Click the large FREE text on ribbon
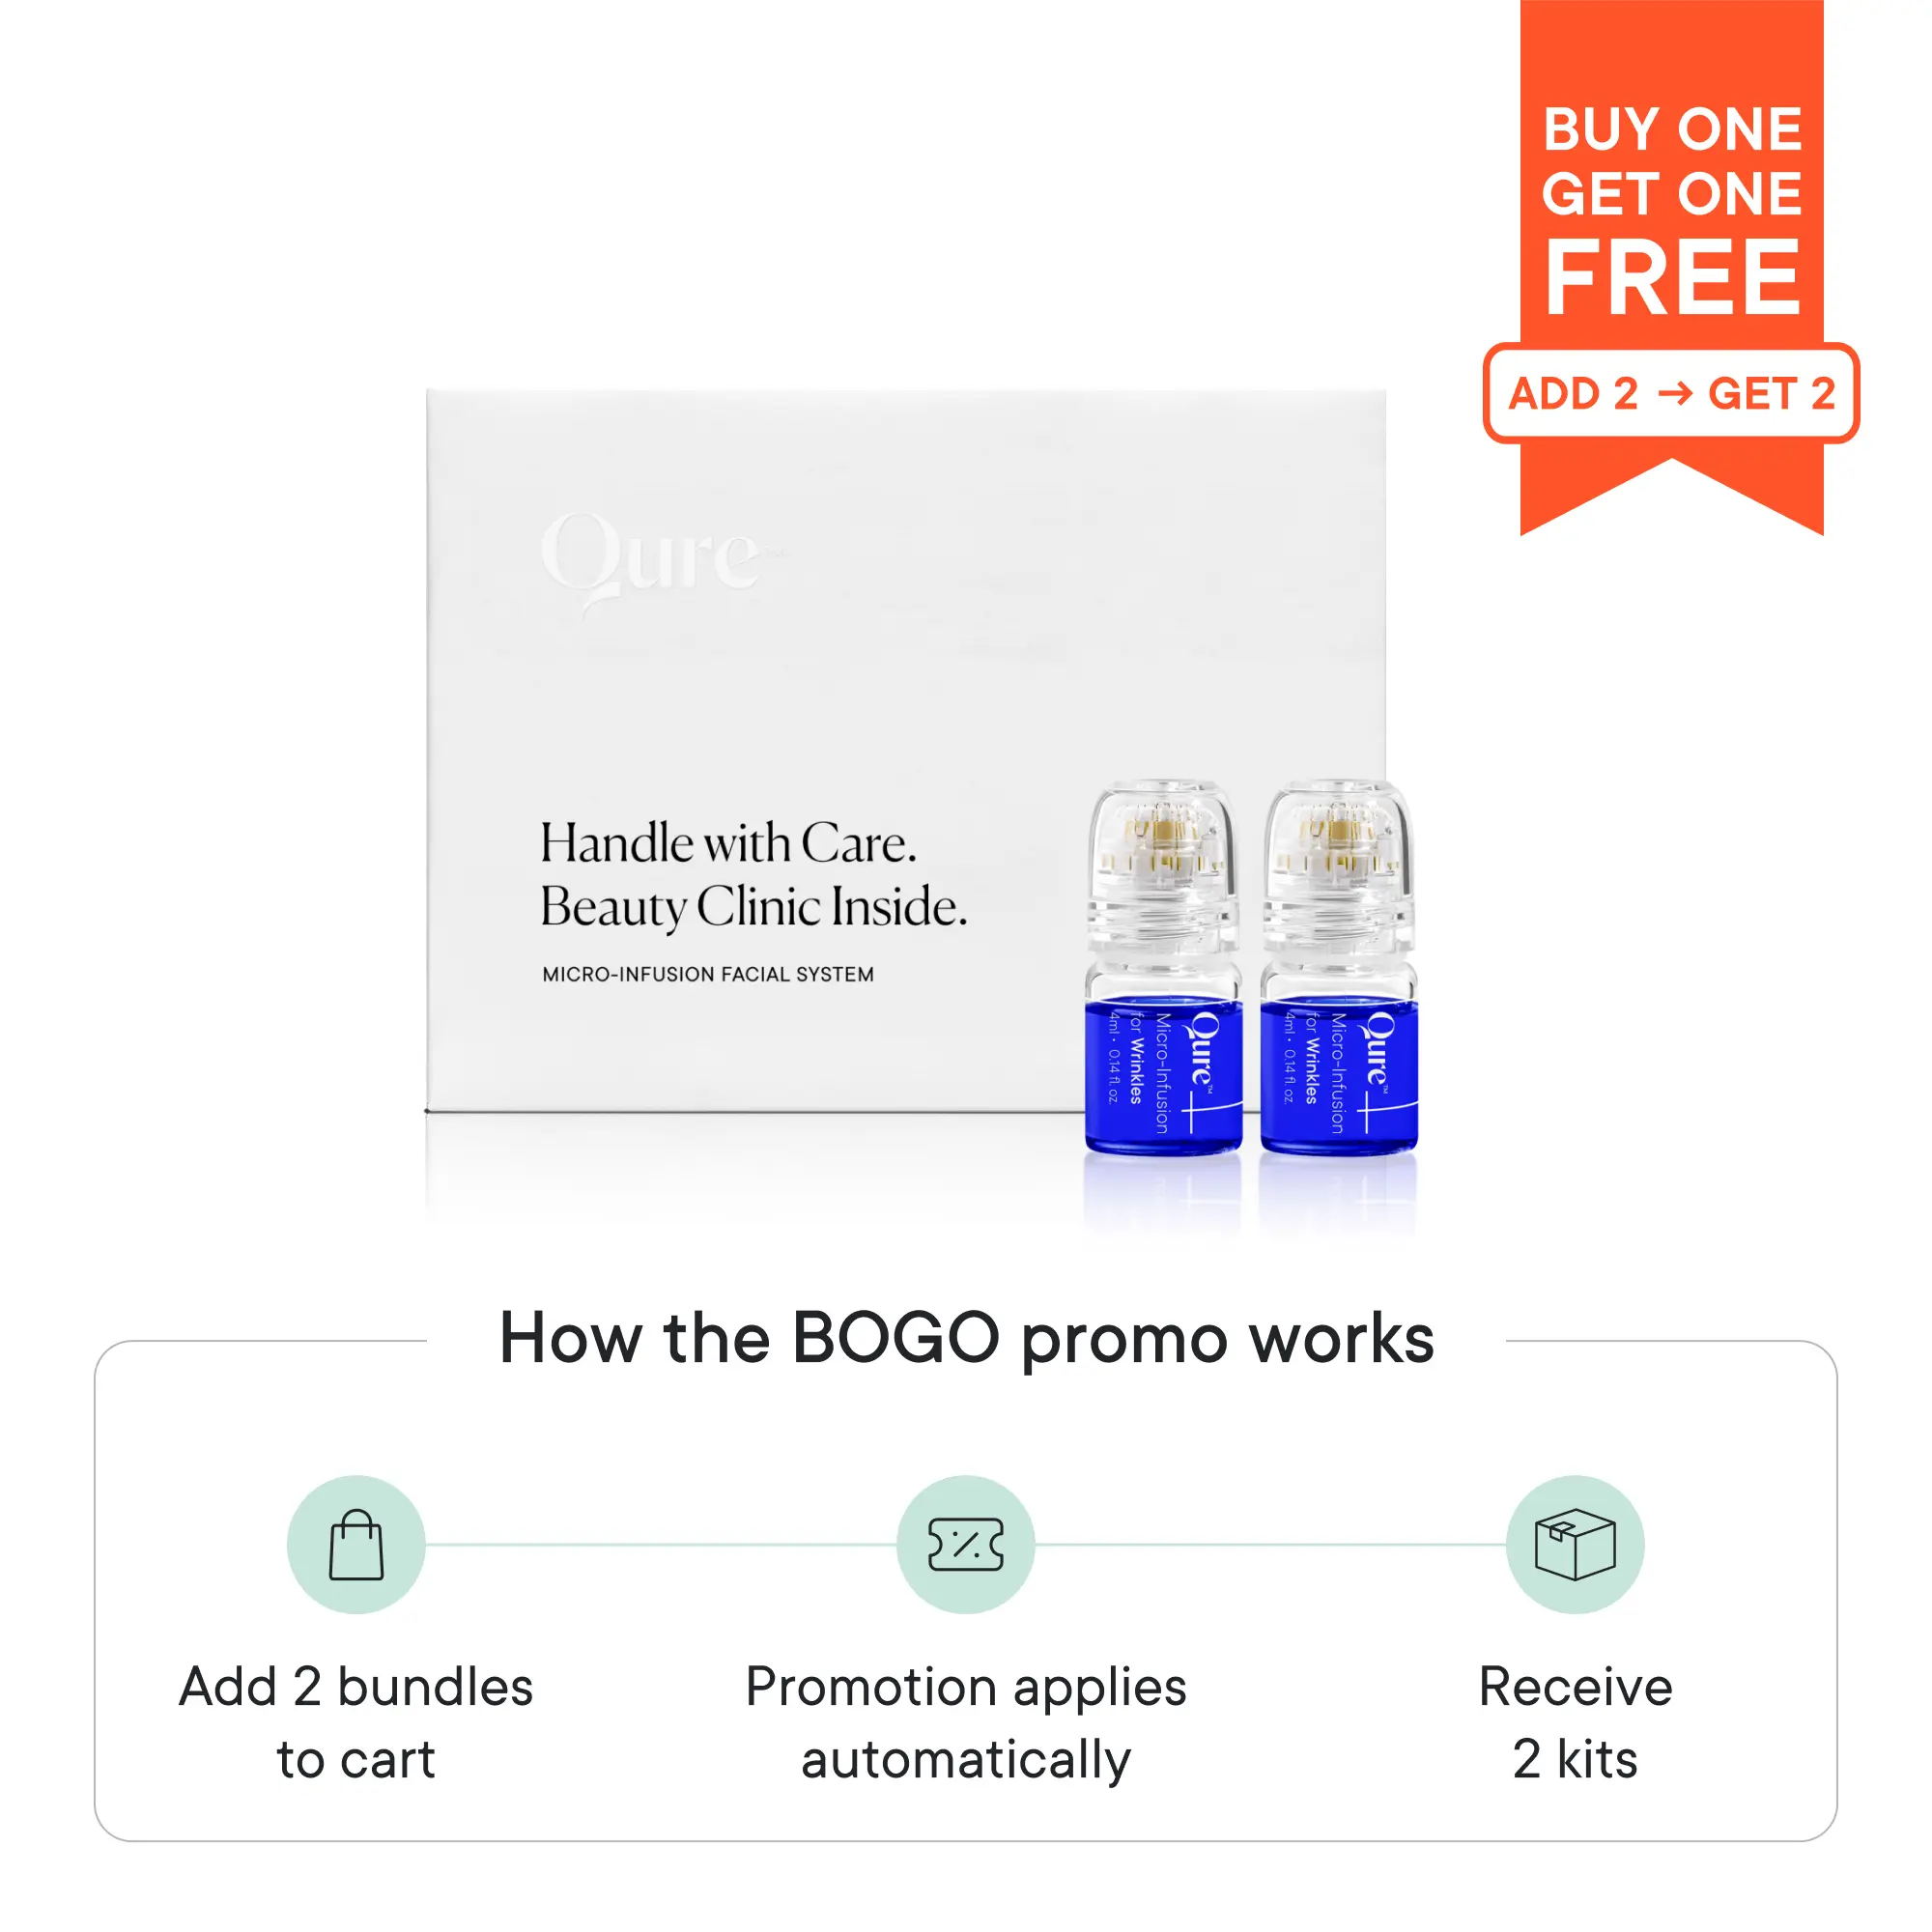 click(1671, 277)
